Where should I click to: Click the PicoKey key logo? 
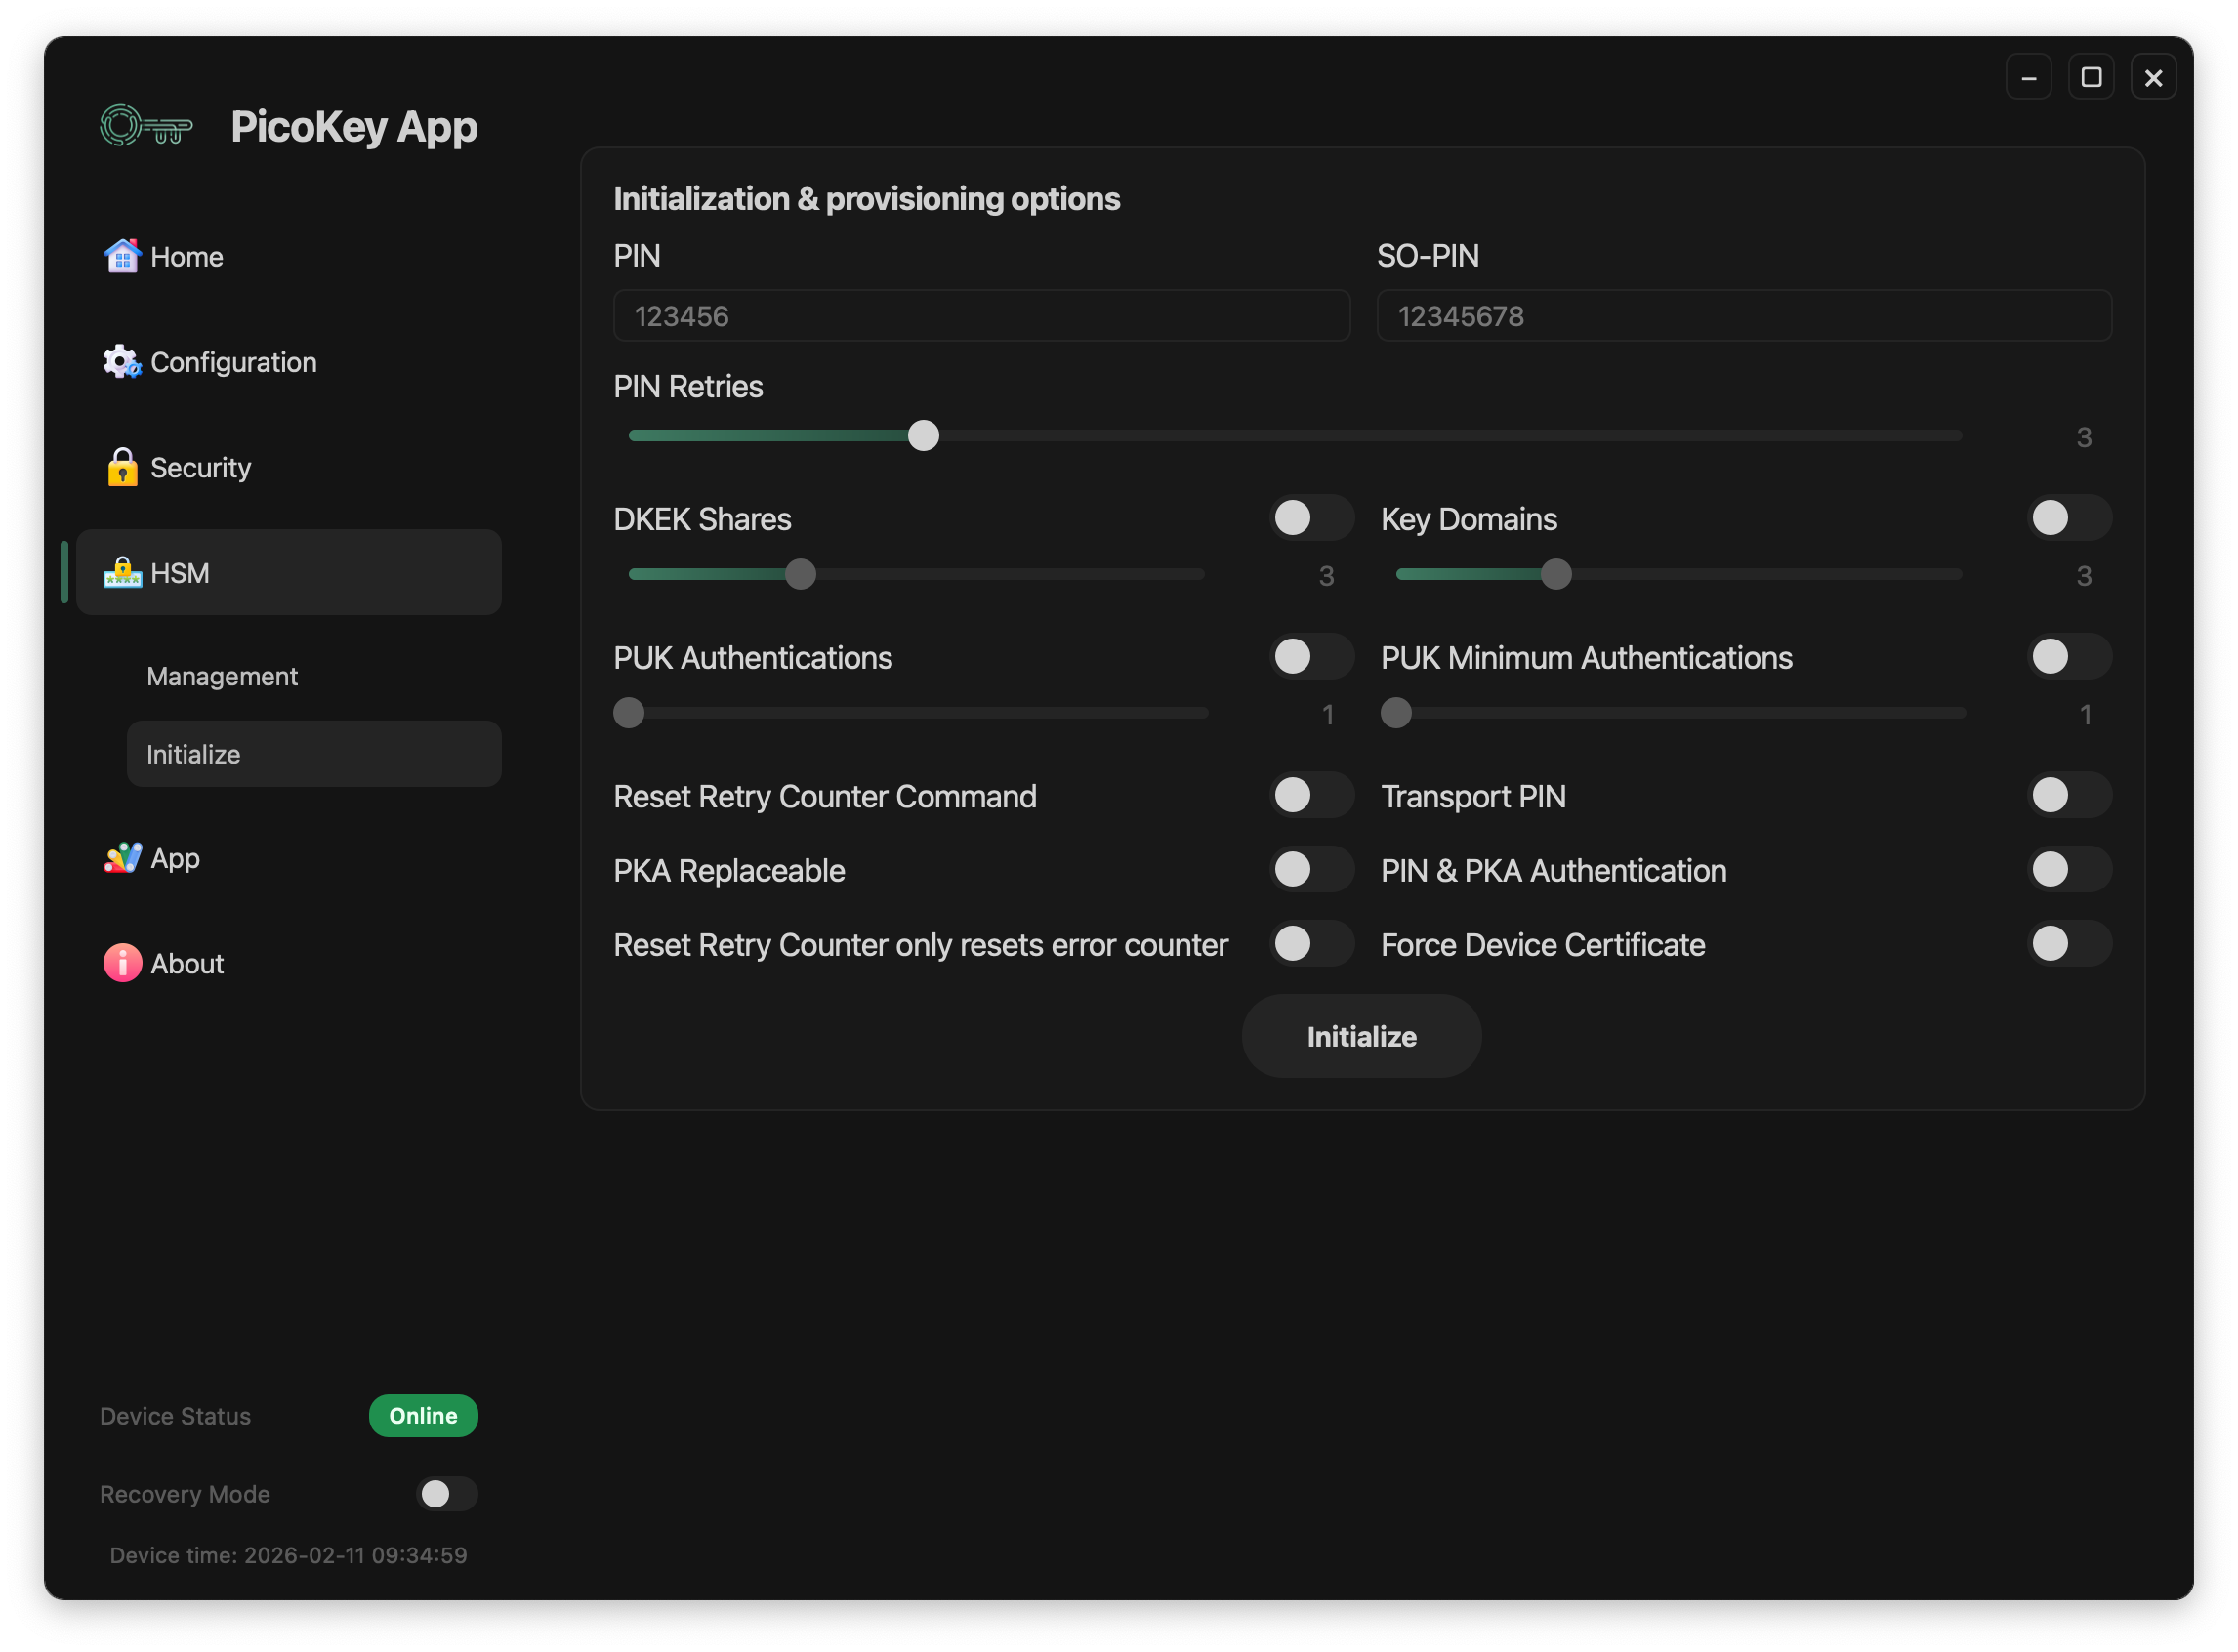146,127
